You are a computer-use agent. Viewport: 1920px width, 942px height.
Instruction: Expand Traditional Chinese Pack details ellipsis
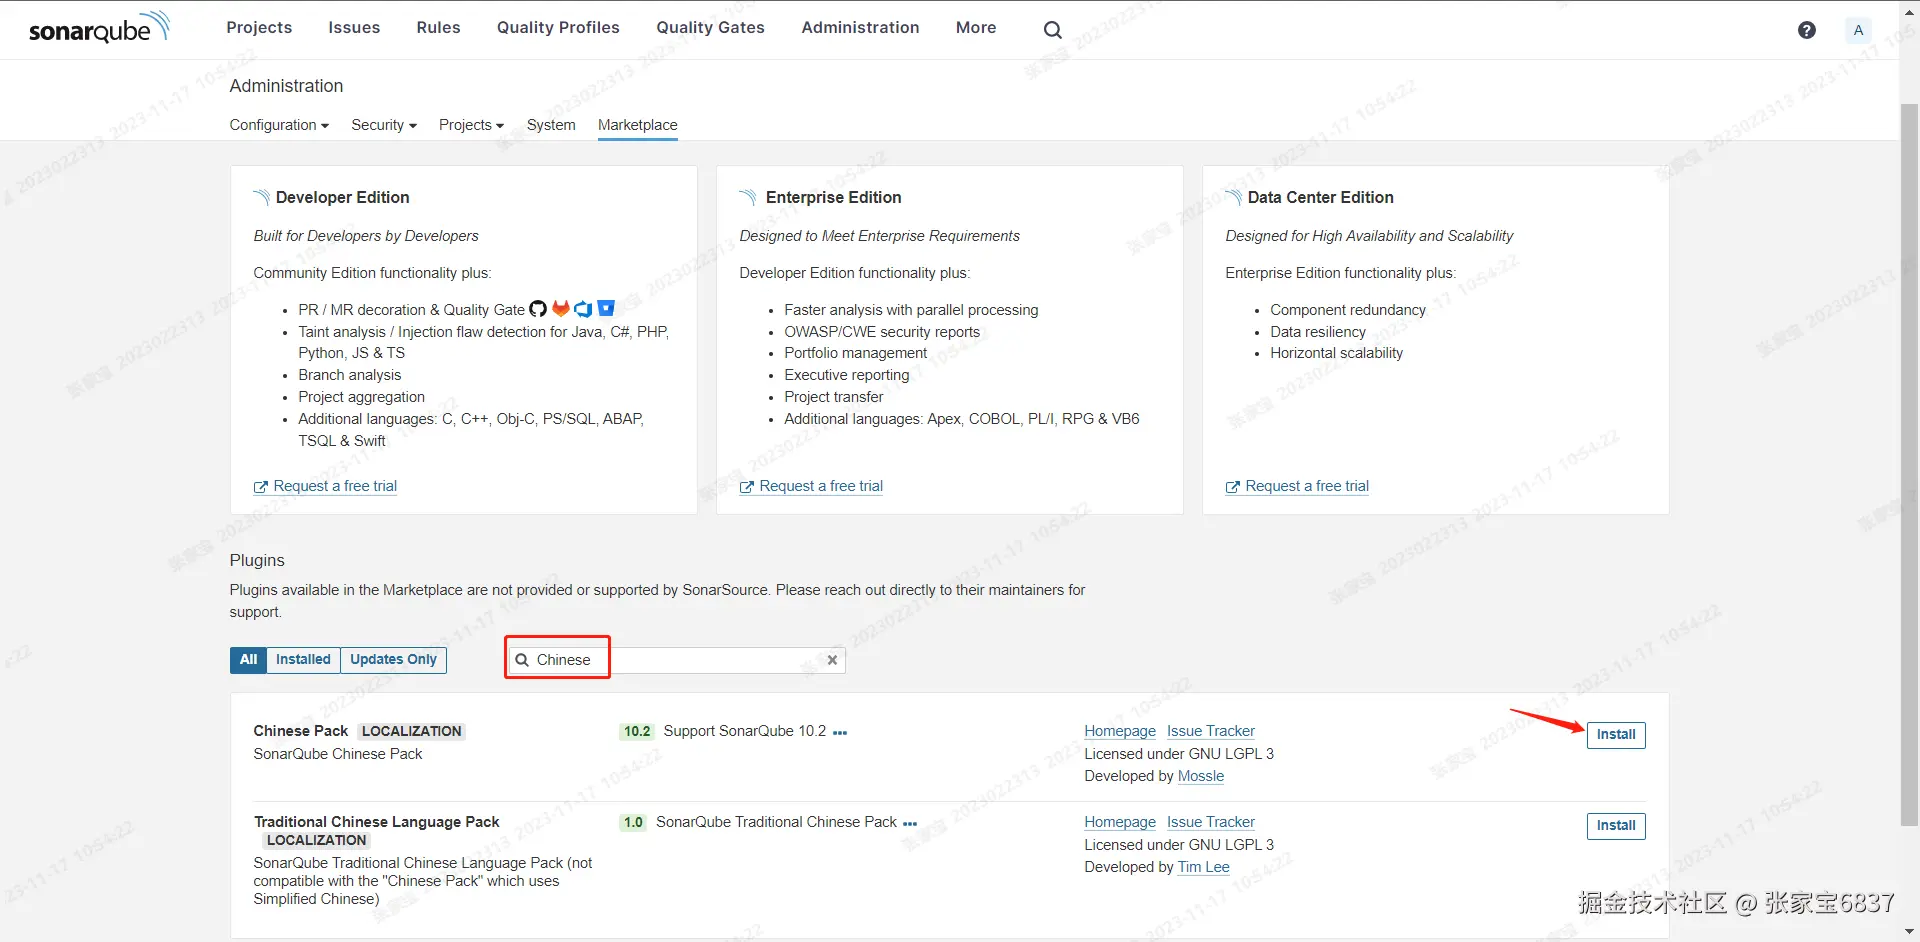pos(910,824)
